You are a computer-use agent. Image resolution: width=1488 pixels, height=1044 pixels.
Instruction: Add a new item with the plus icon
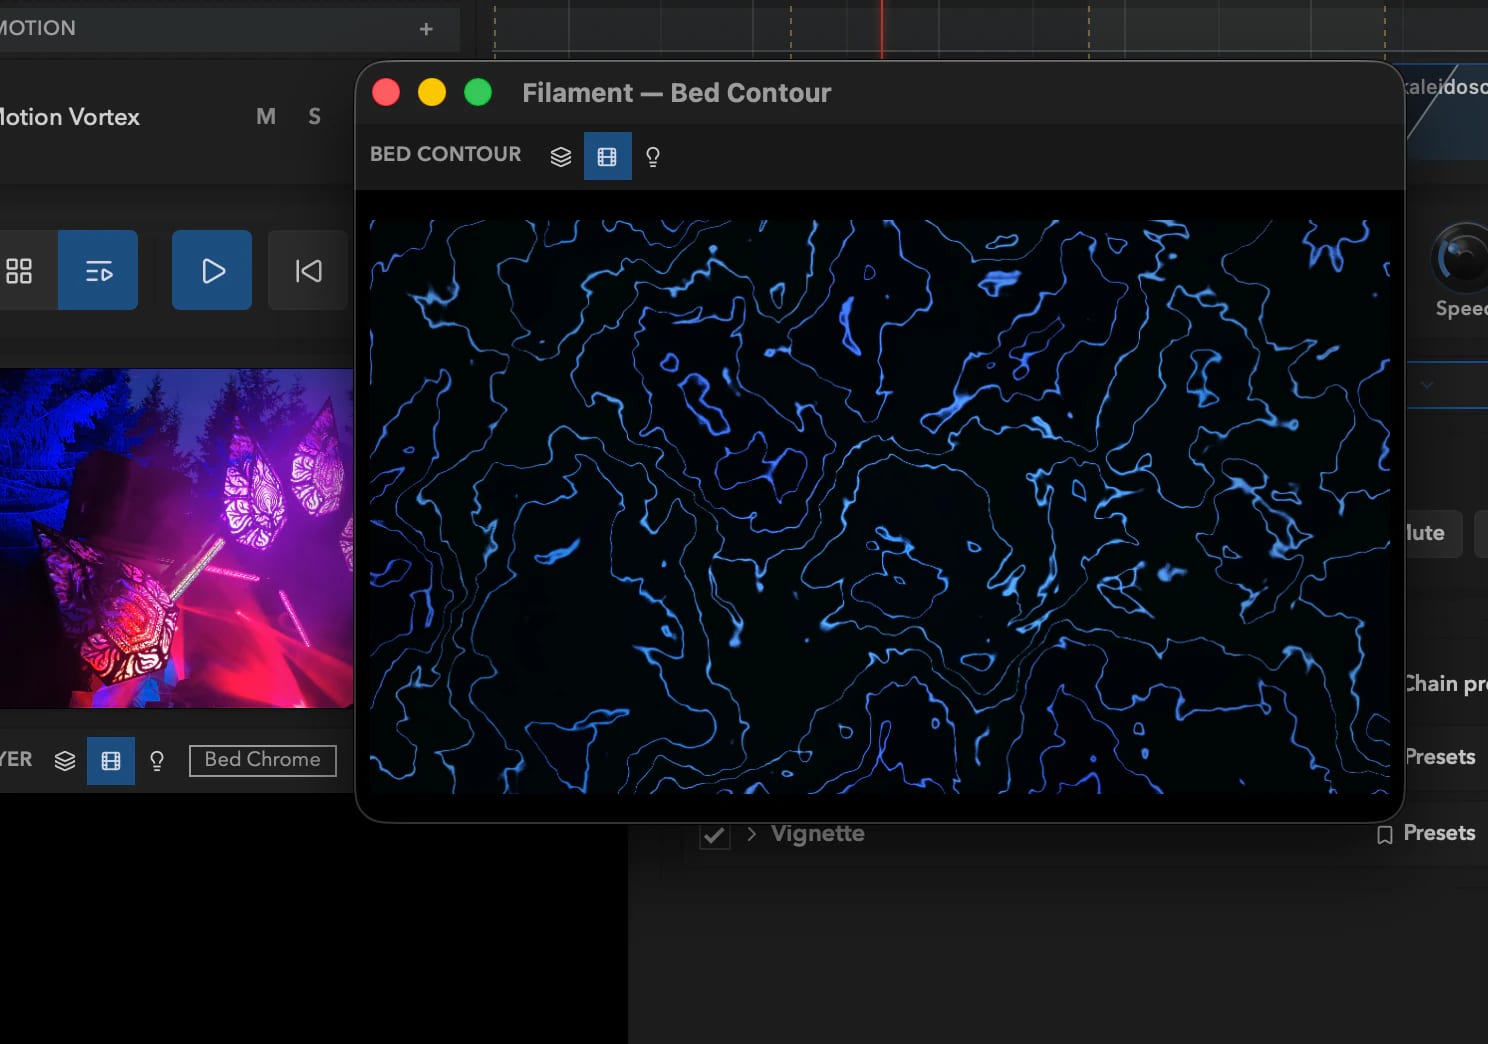click(426, 29)
